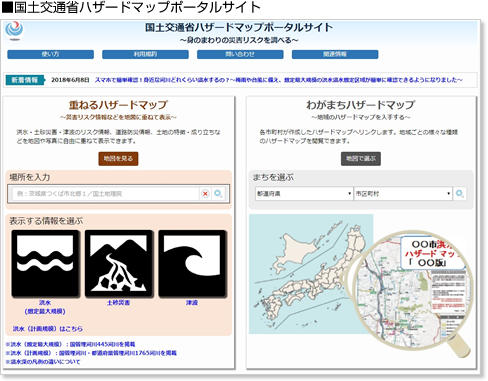Screen dimensions: 488x381
Task: Expand the 都道府県 prefecture dropdown
Action: (304, 194)
